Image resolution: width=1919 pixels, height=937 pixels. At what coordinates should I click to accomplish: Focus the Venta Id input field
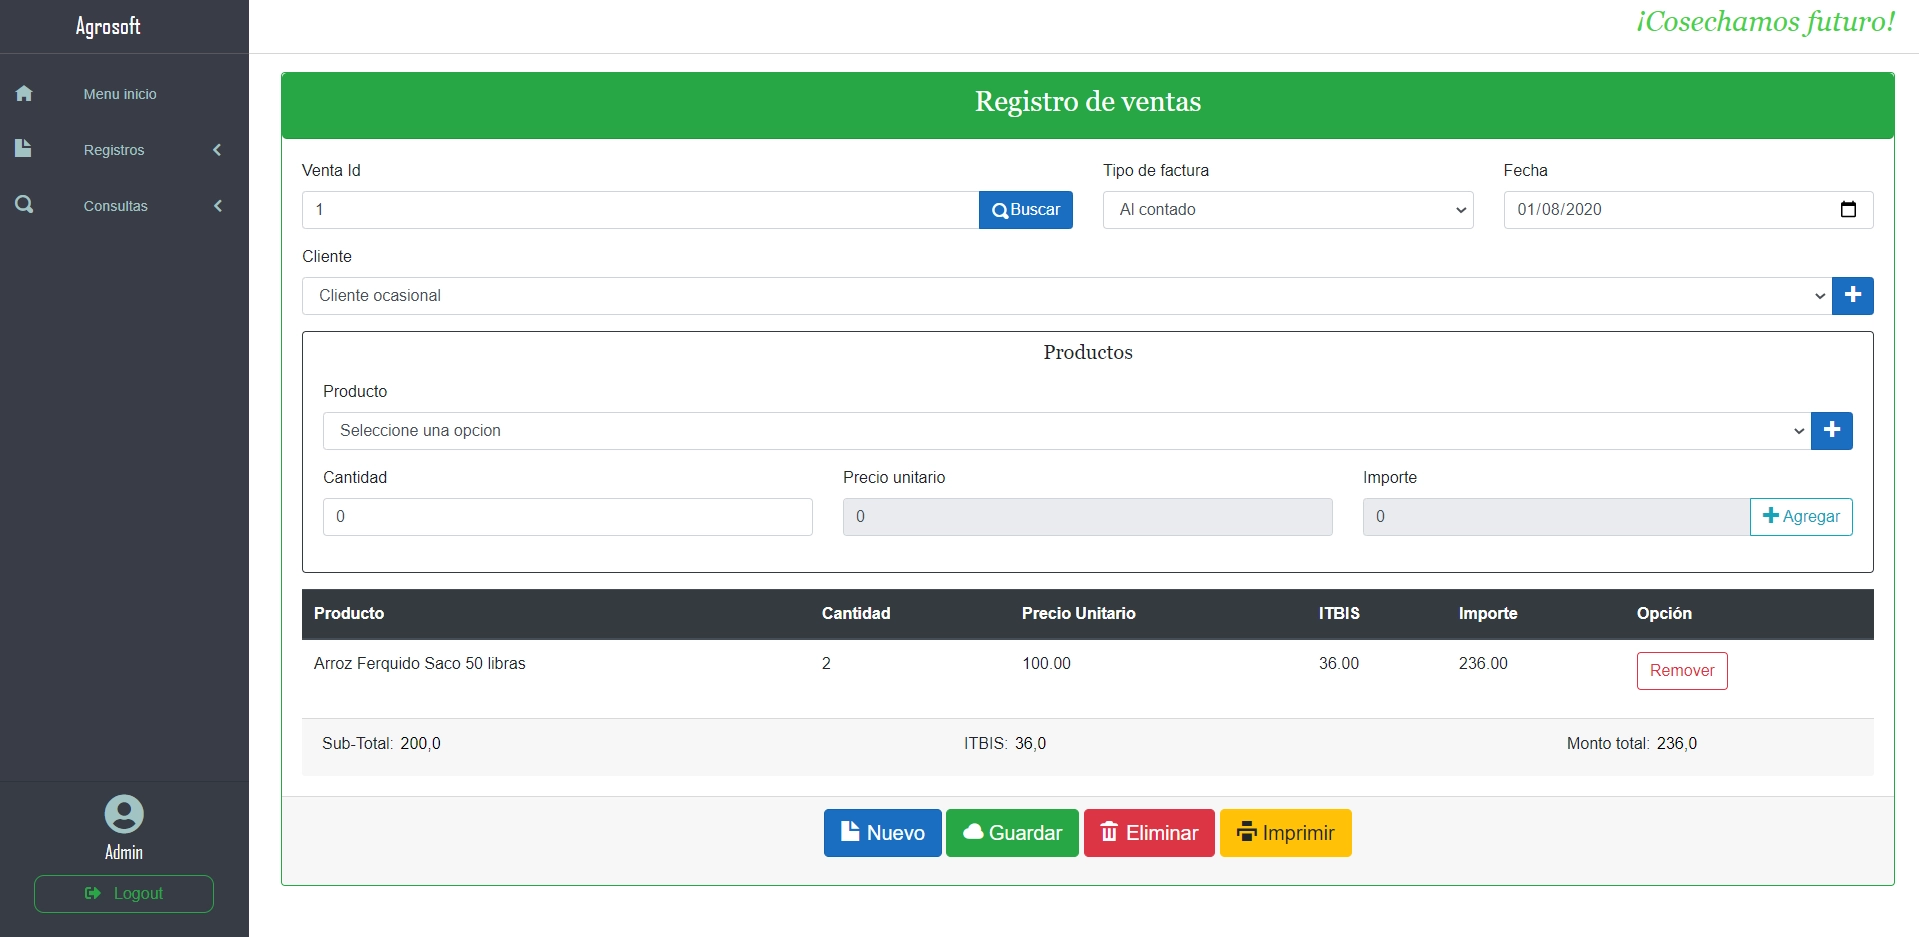pyautogui.click(x=640, y=210)
